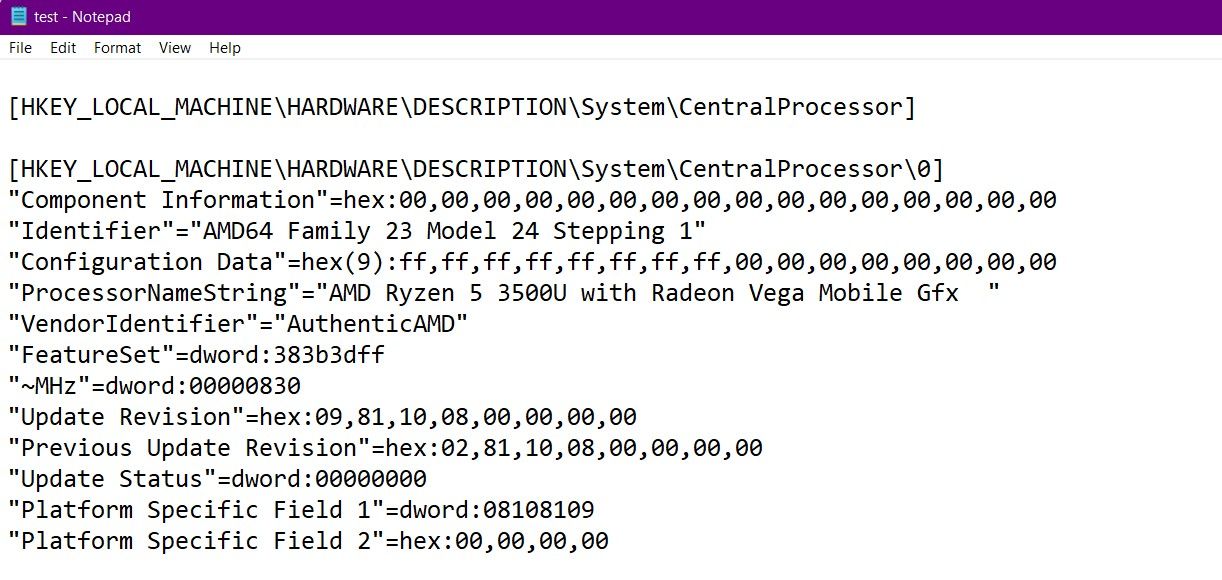Click the "~MHz" dword:00000830 line
This screenshot has height=580, width=1222.
pos(154,386)
